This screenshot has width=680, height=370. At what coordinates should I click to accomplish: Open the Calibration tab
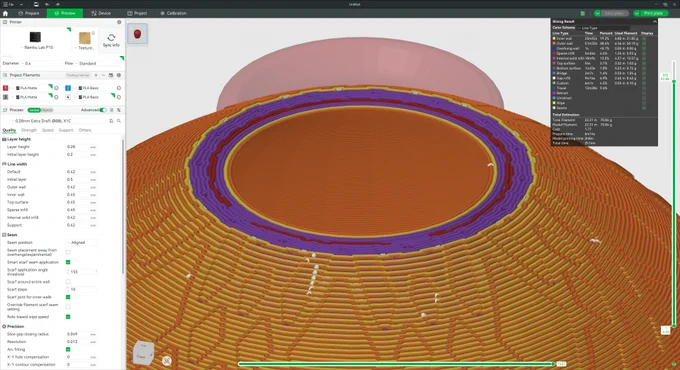(173, 13)
